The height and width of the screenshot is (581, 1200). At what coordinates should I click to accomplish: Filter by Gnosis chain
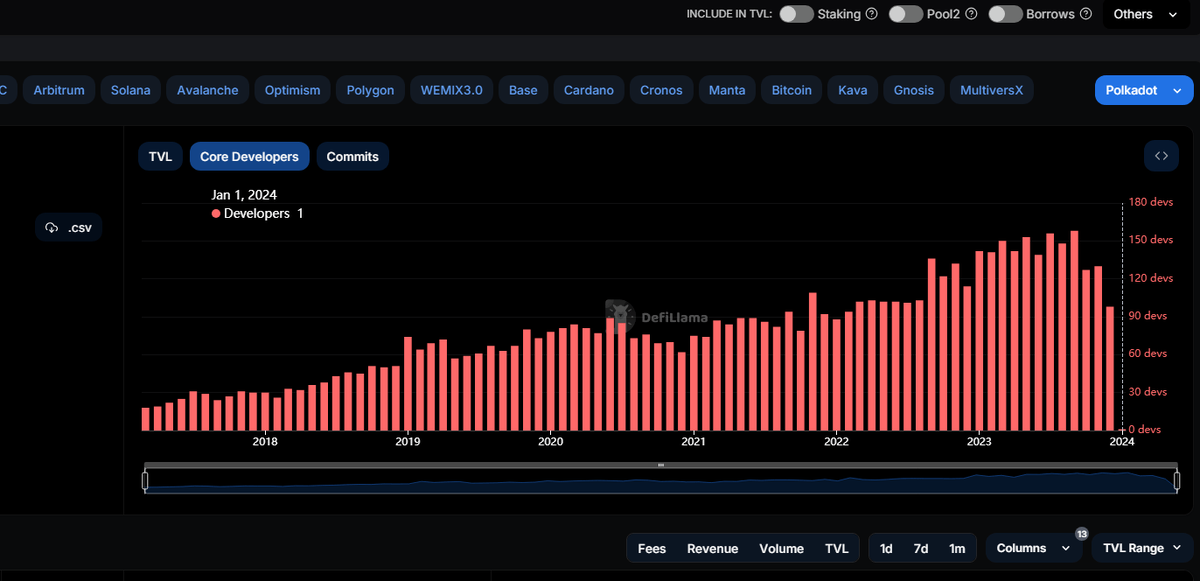pyautogui.click(x=914, y=90)
